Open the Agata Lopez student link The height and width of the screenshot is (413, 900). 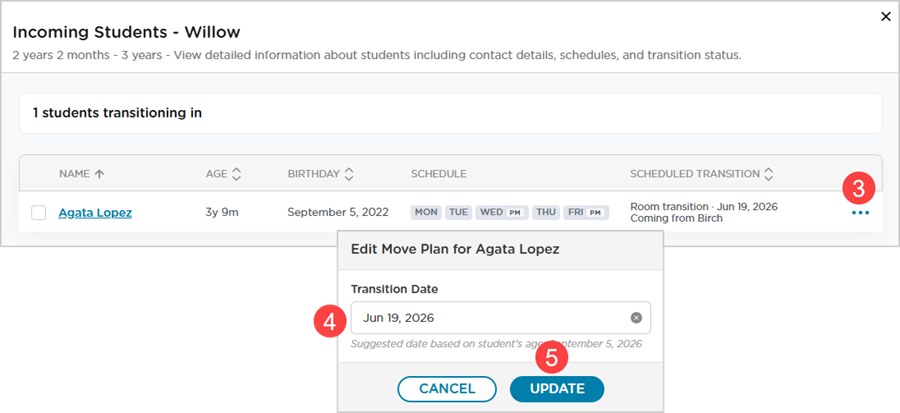pos(95,213)
